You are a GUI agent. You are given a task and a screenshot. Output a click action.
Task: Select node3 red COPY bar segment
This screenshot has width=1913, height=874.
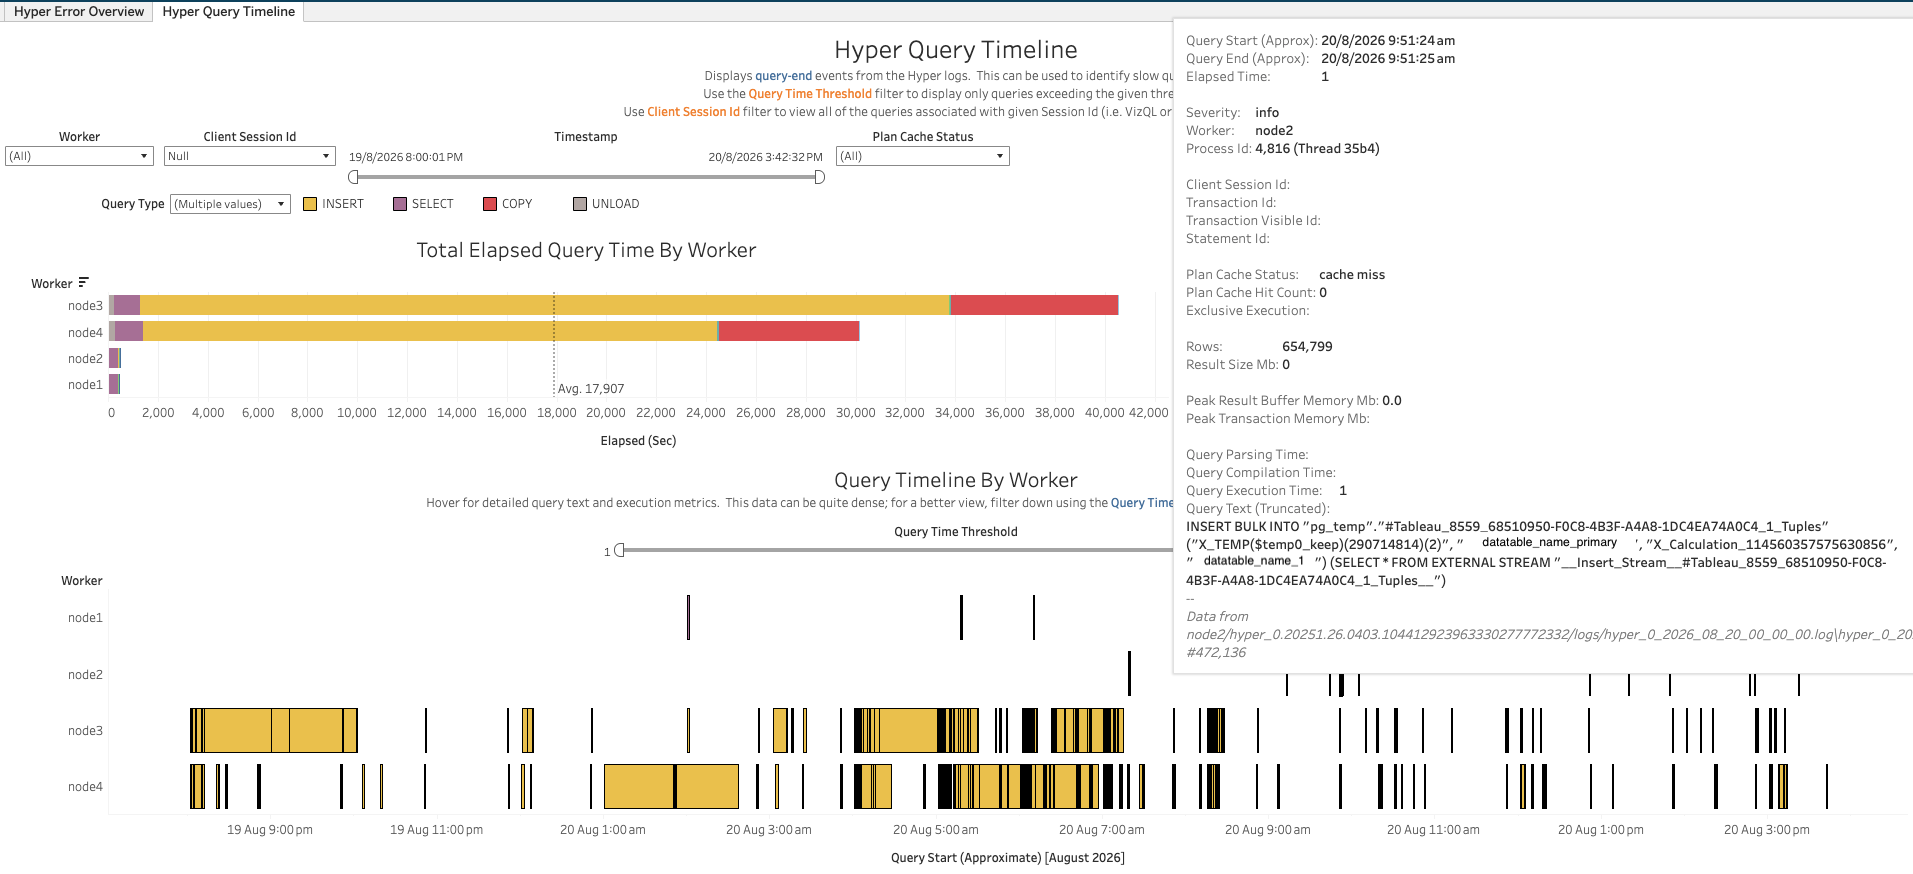1034,305
